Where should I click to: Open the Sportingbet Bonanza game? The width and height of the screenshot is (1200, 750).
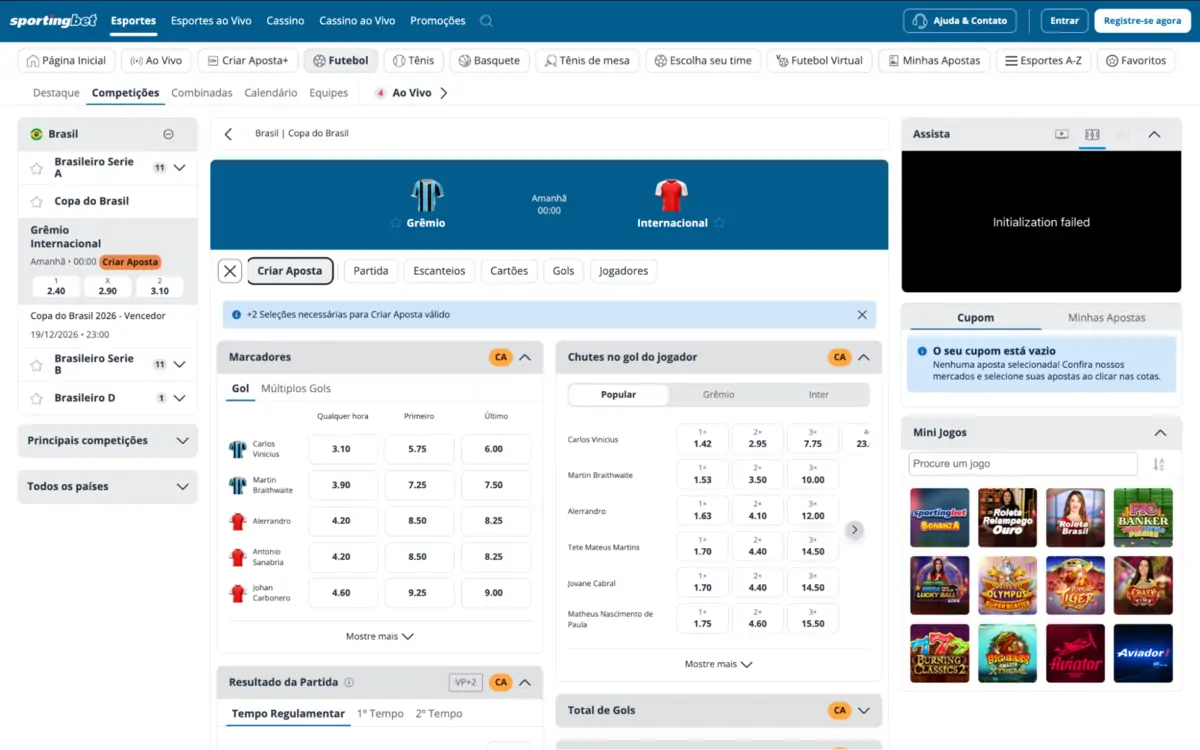click(939, 517)
